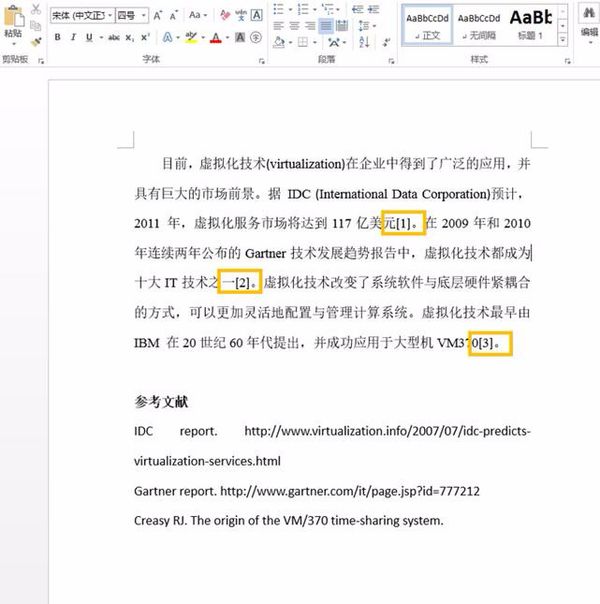Select the Format Painter brush

(x=36, y=41)
